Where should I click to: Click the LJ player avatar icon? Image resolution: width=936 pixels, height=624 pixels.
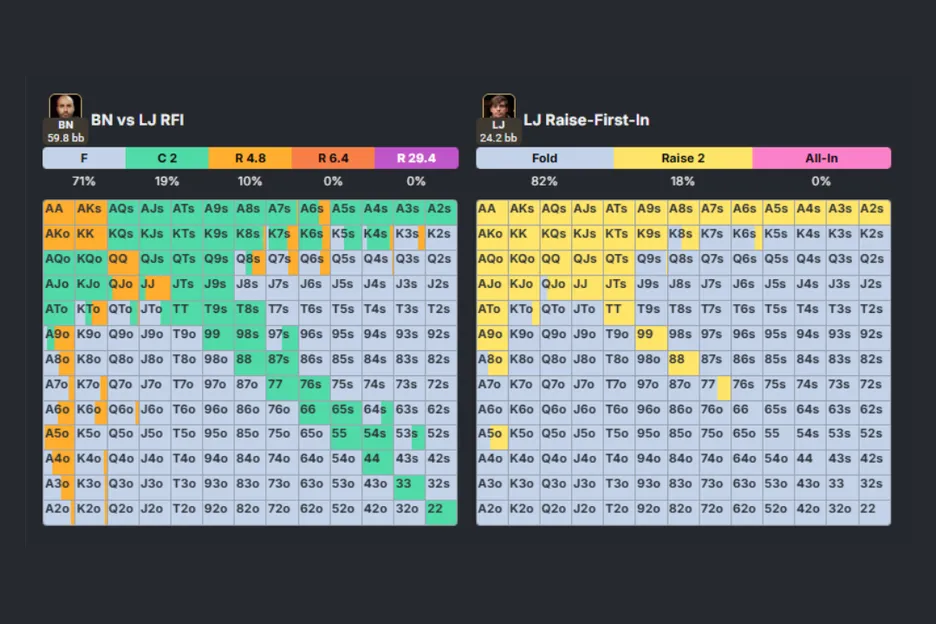pos(498,109)
